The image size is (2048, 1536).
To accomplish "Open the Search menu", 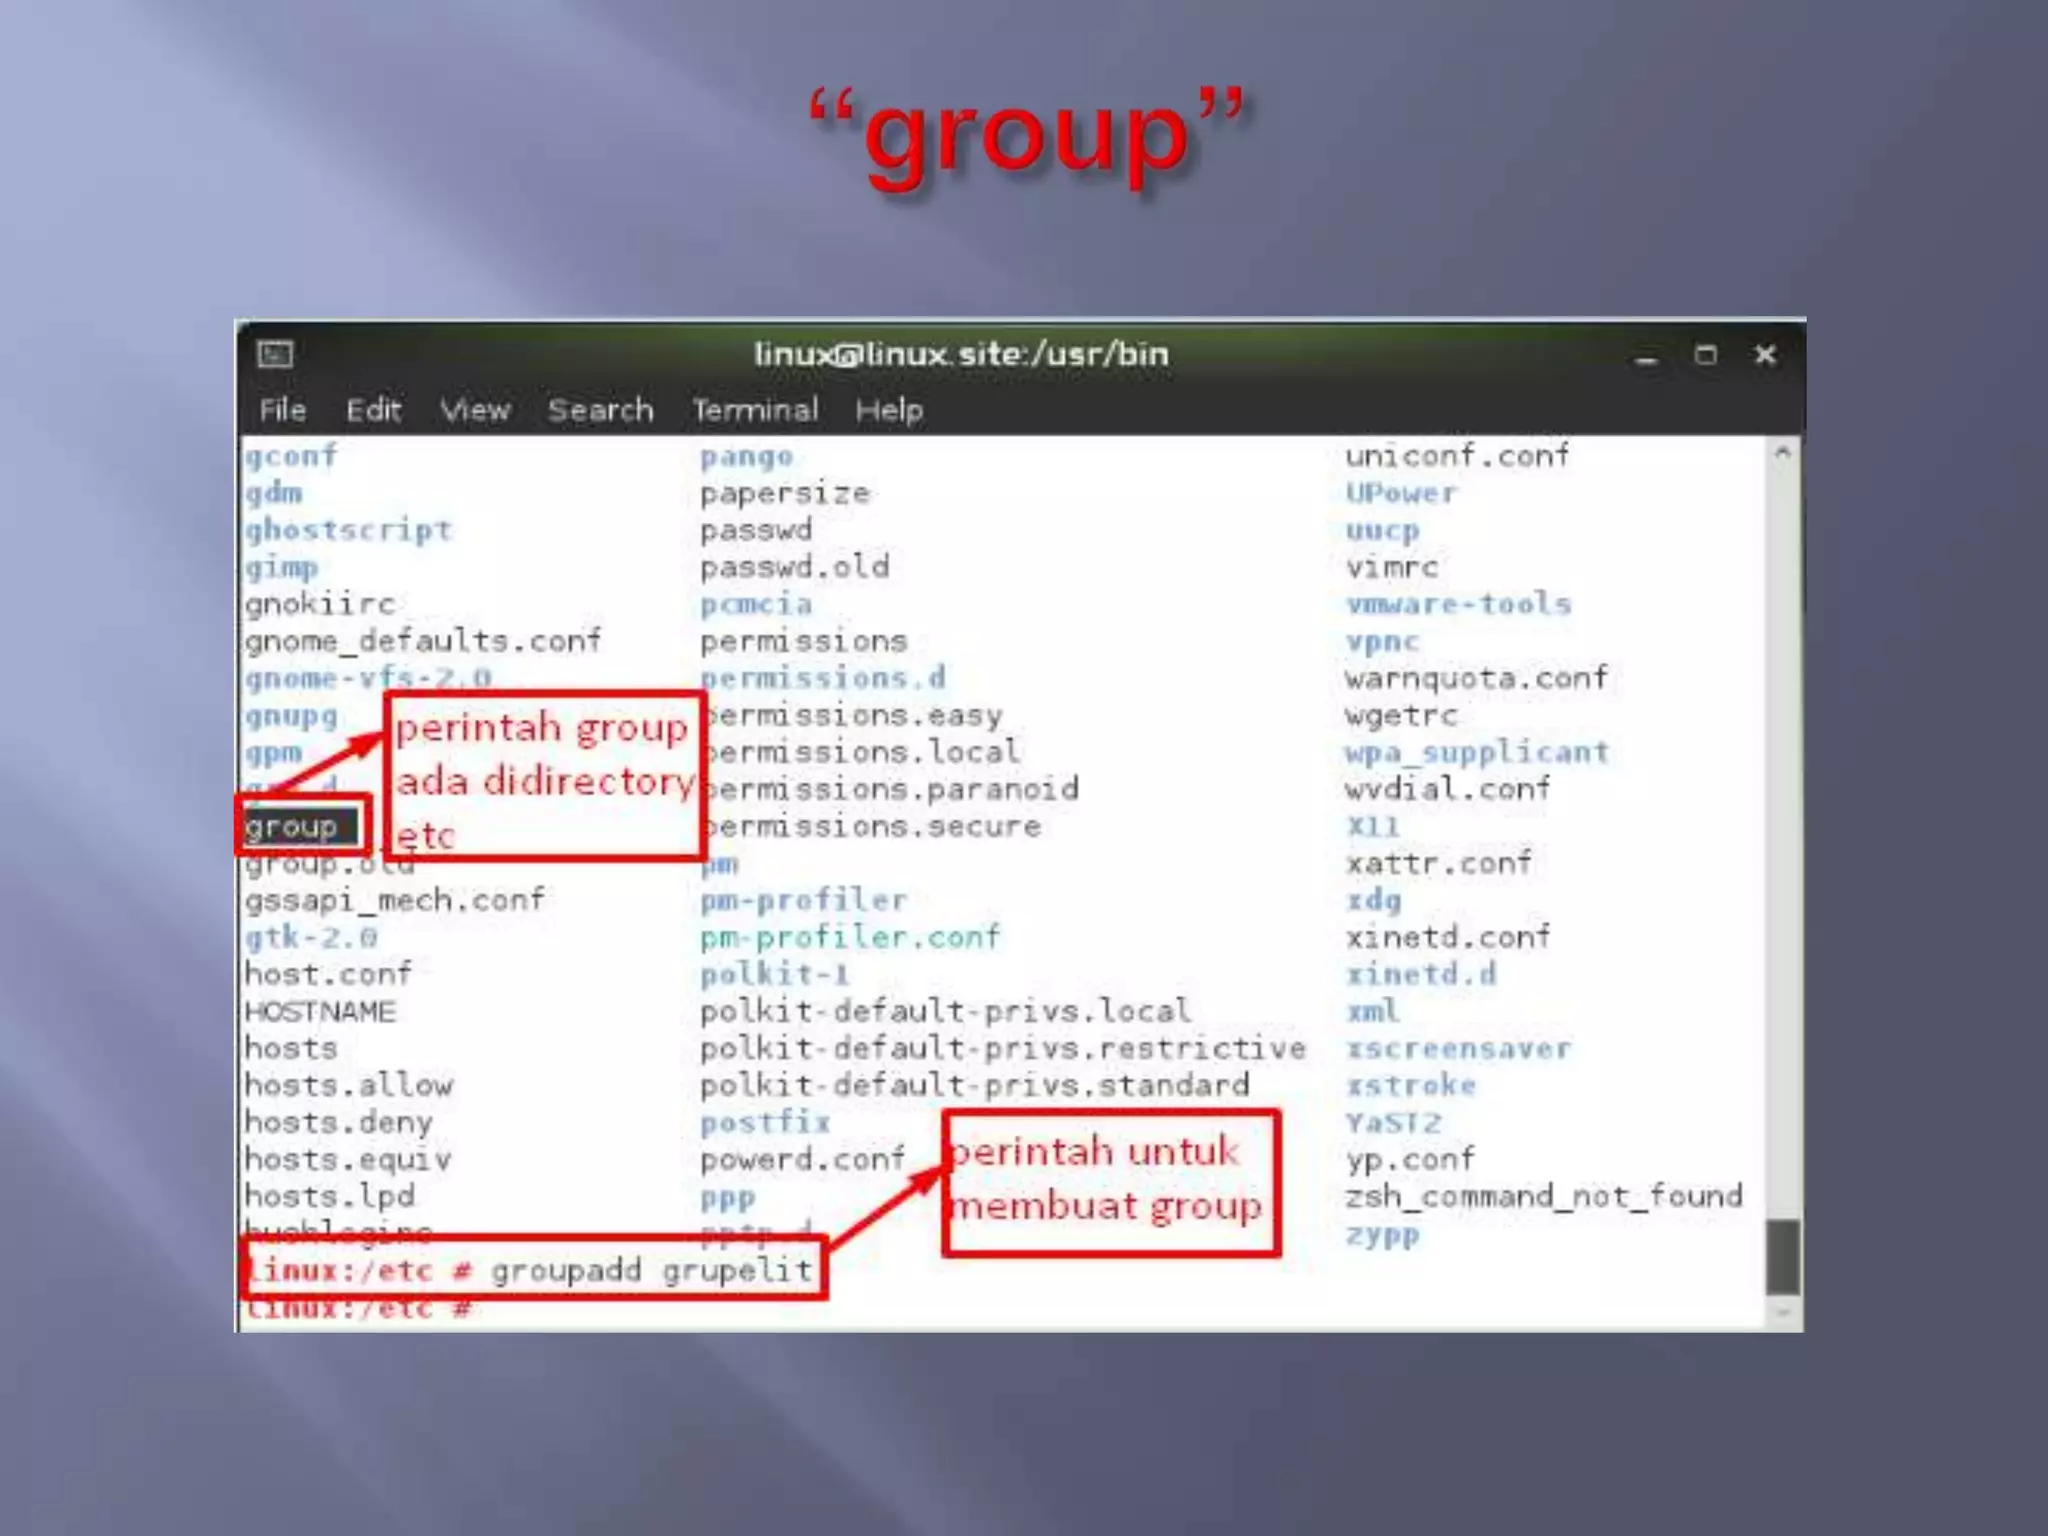I will tap(600, 410).
